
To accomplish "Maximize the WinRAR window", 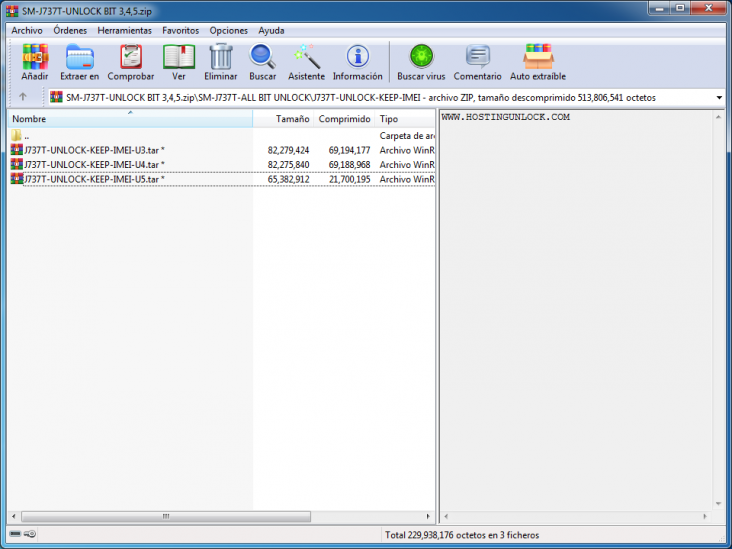I will tap(681, 8).
